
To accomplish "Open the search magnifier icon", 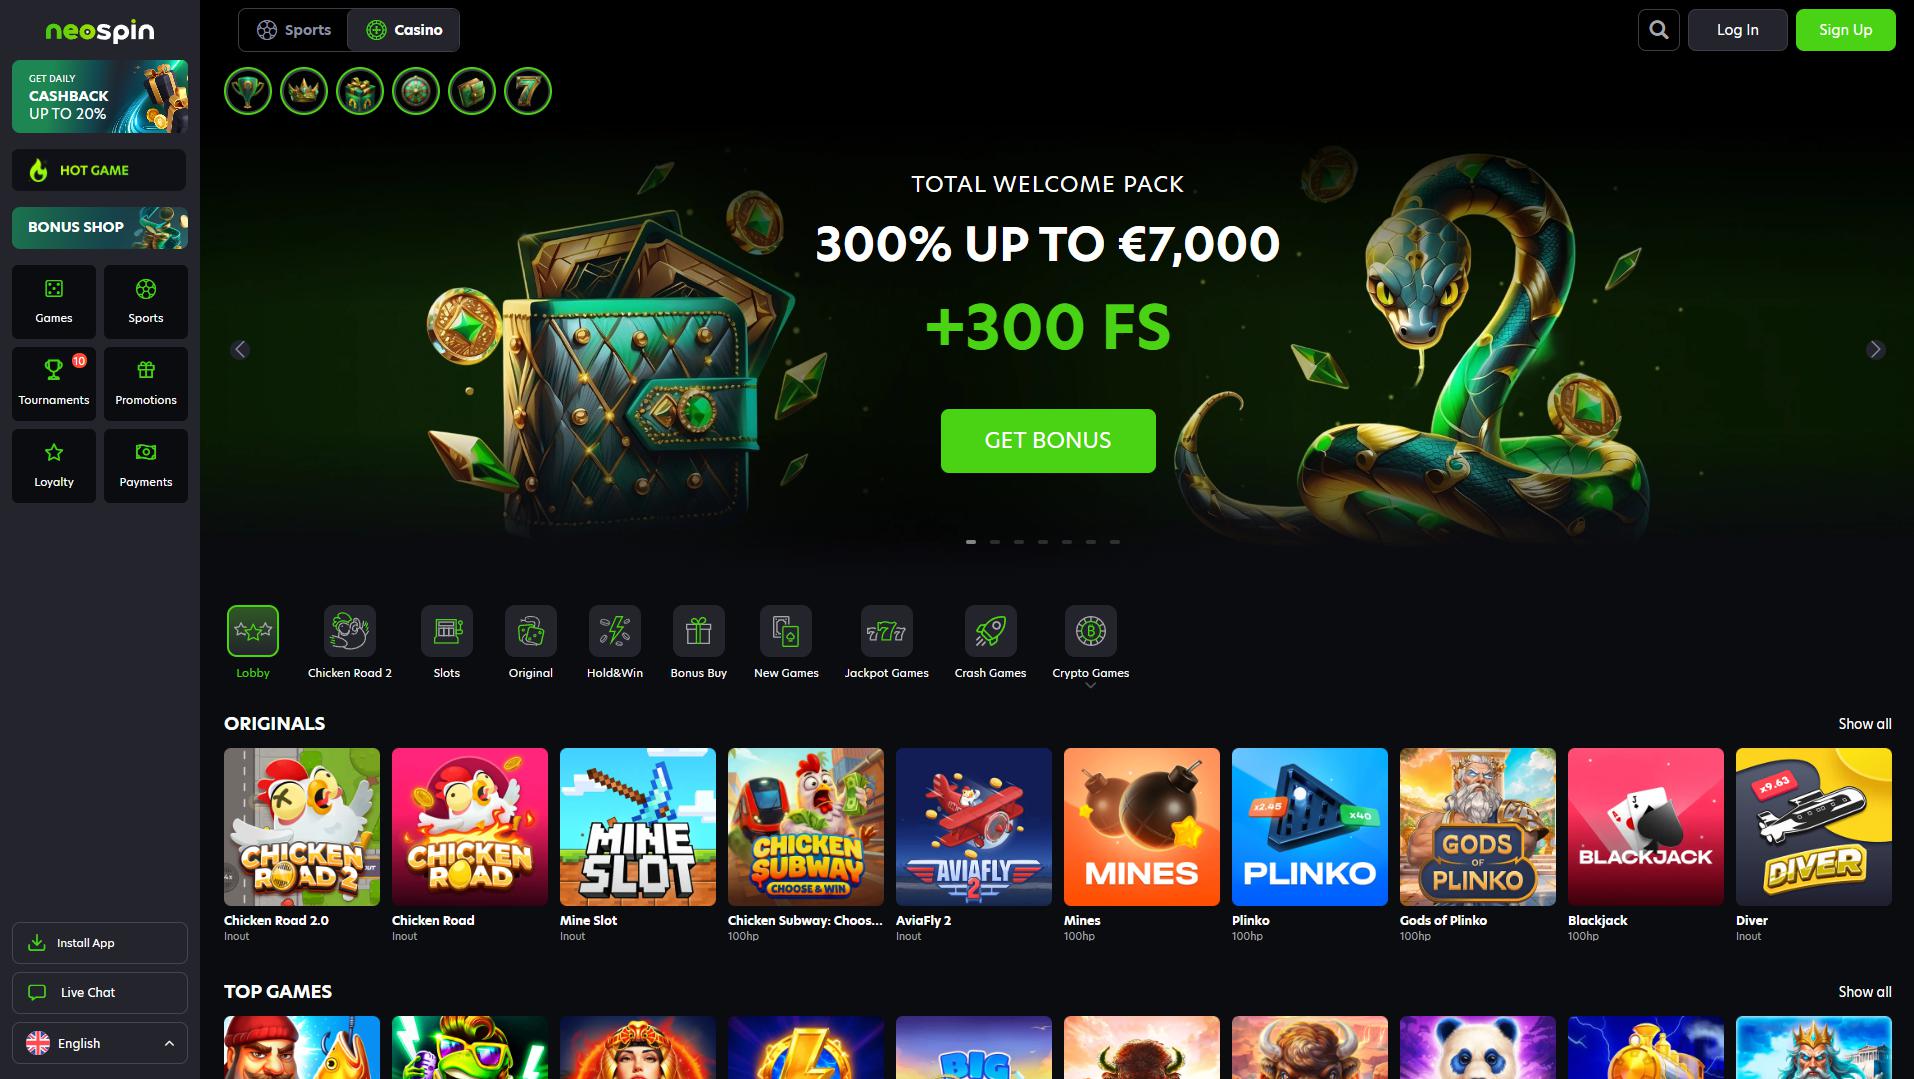I will tap(1658, 30).
